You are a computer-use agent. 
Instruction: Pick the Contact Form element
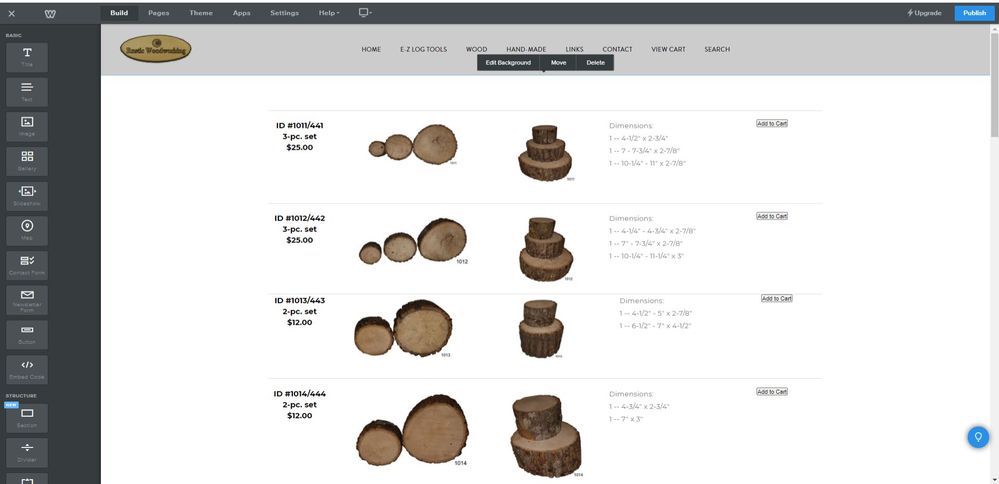[27, 264]
